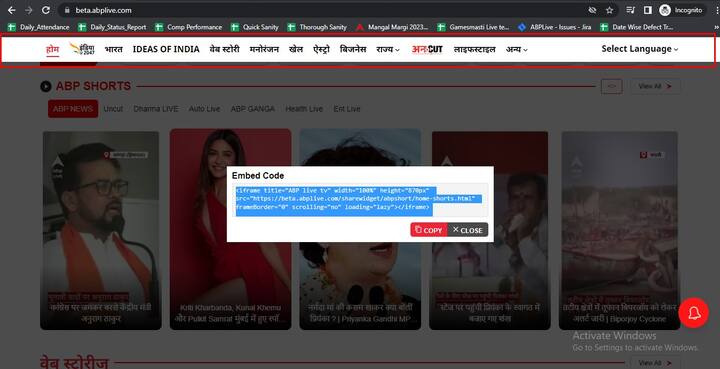Open the Kriti Kharbanda video thumbnail
The image size is (720, 369).
tap(231, 229)
